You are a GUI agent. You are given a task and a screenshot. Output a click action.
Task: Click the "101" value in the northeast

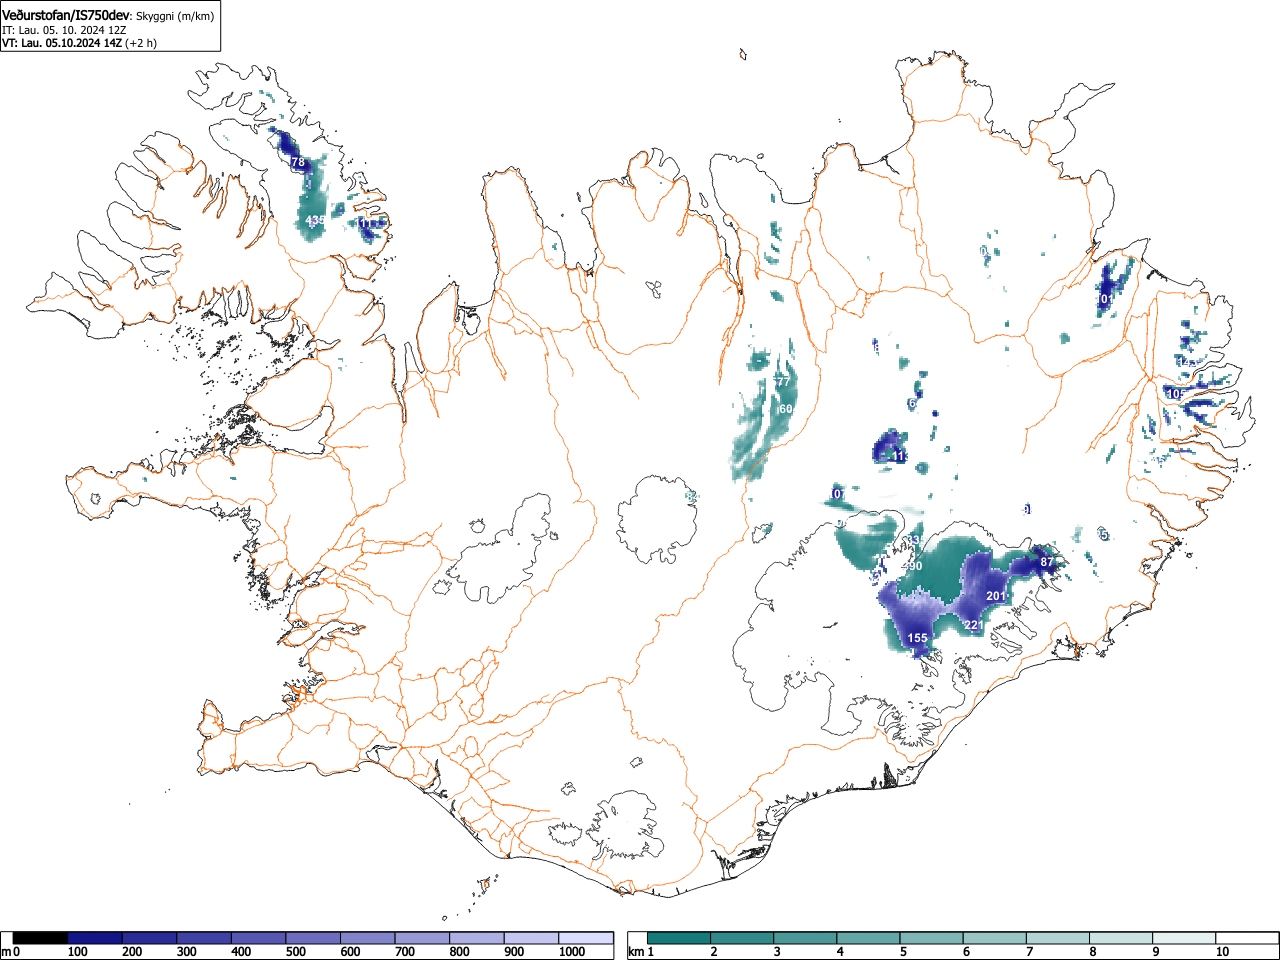point(1105,299)
